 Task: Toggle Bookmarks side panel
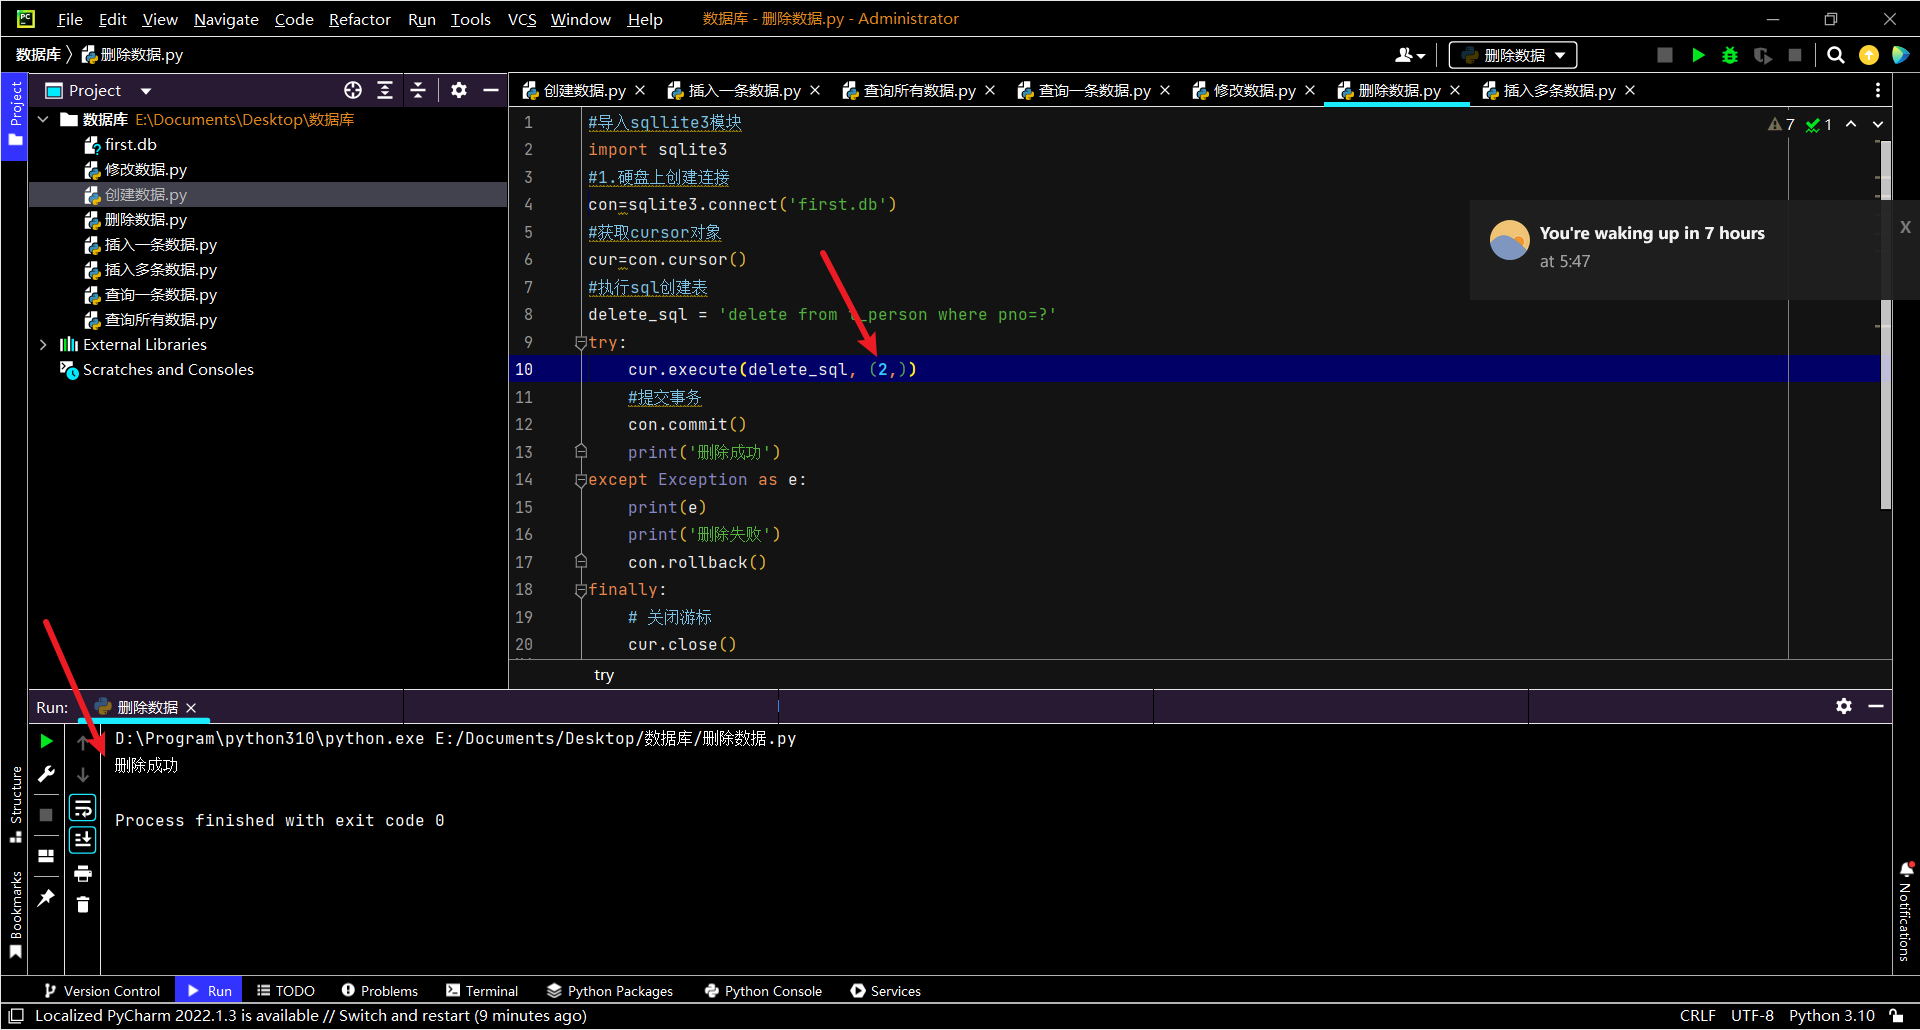15,914
